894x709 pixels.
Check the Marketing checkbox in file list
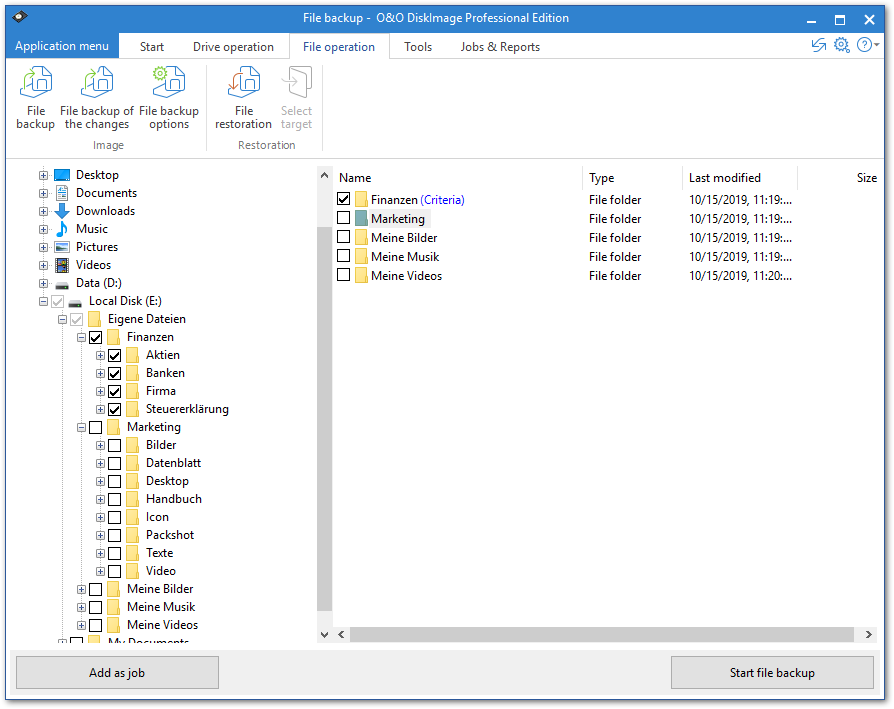[x=343, y=218]
